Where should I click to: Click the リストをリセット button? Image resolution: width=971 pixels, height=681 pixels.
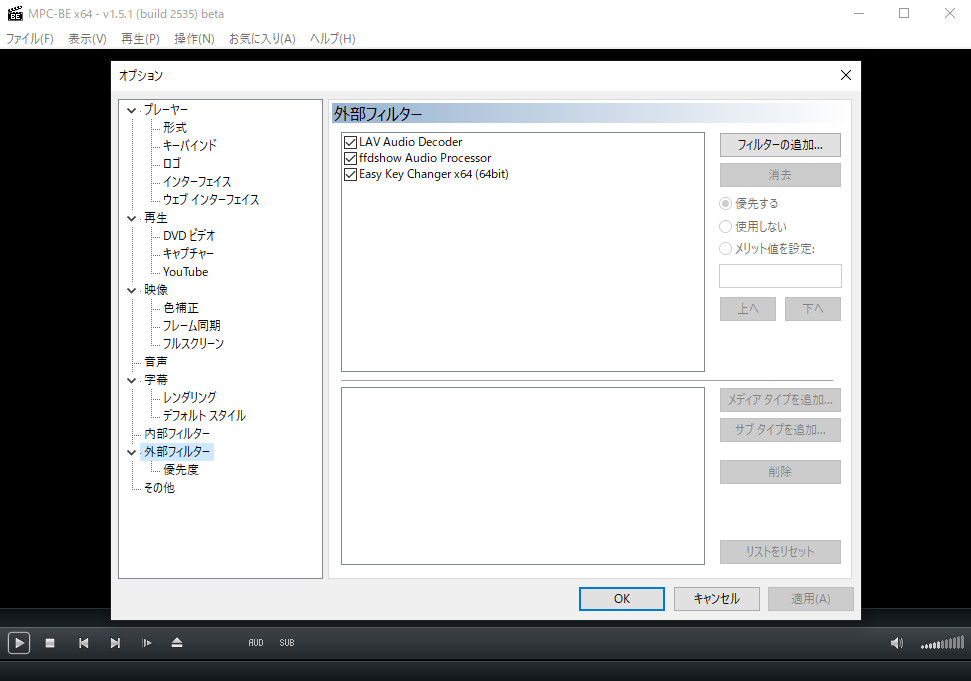780,552
